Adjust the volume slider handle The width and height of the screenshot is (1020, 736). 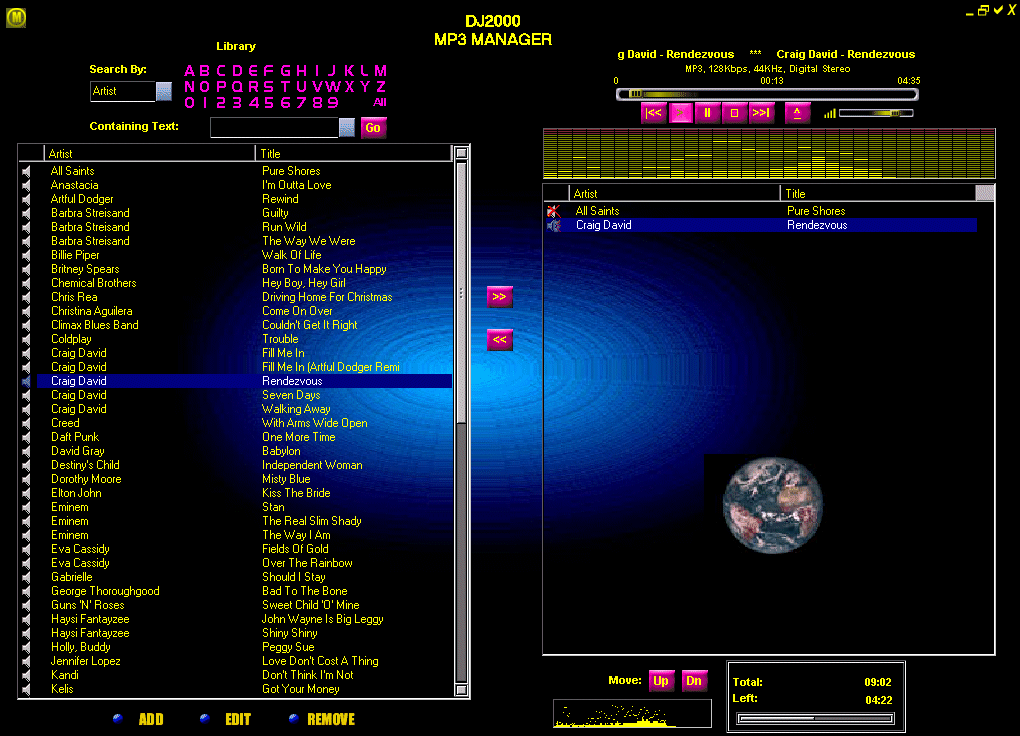pyautogui.click(x=895, y=113)
